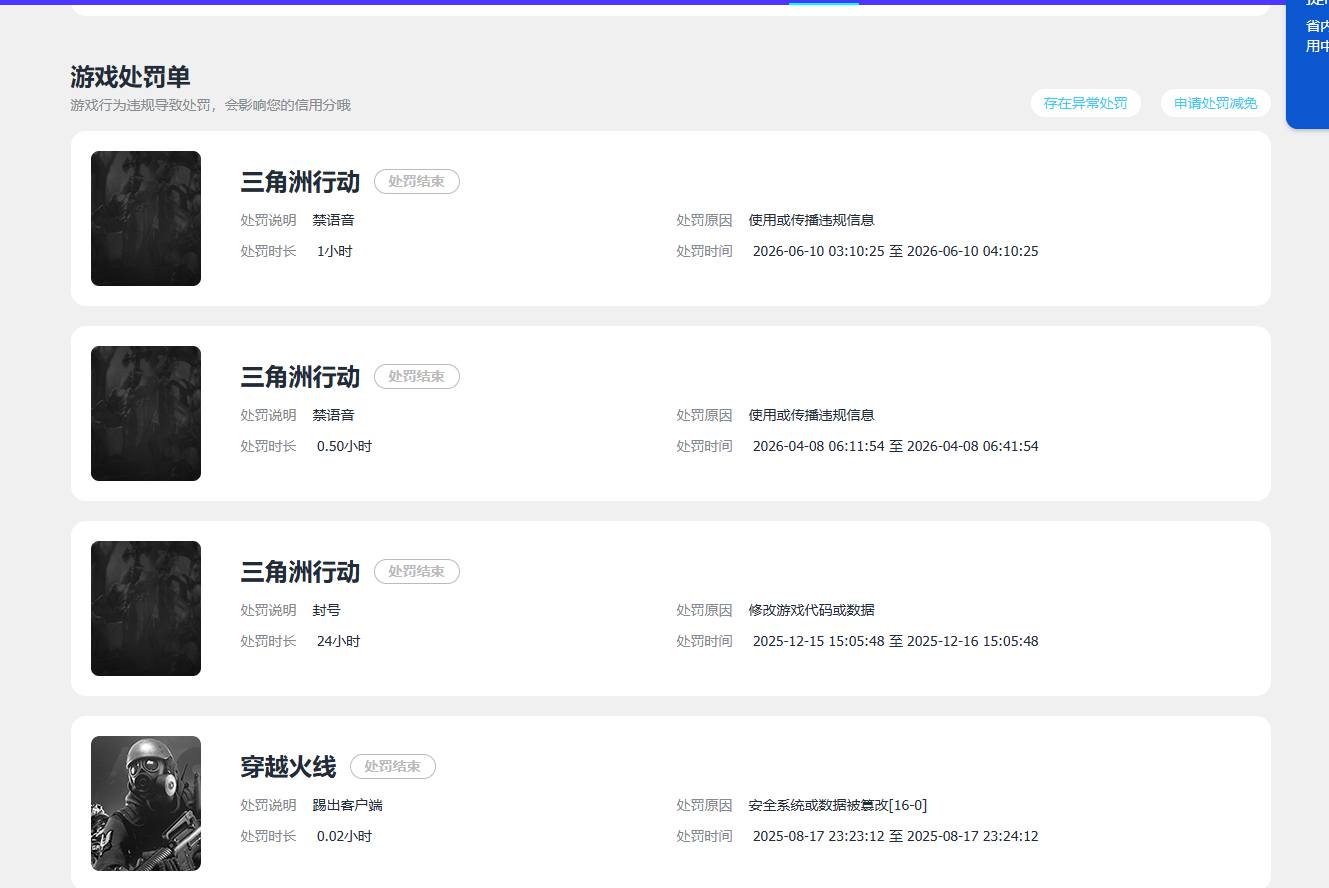1329x888 pixels.
Task: Click the subtitle 游戏行为违规导致处罚，会影响您的信用分哦
Action: pos(210,105)
